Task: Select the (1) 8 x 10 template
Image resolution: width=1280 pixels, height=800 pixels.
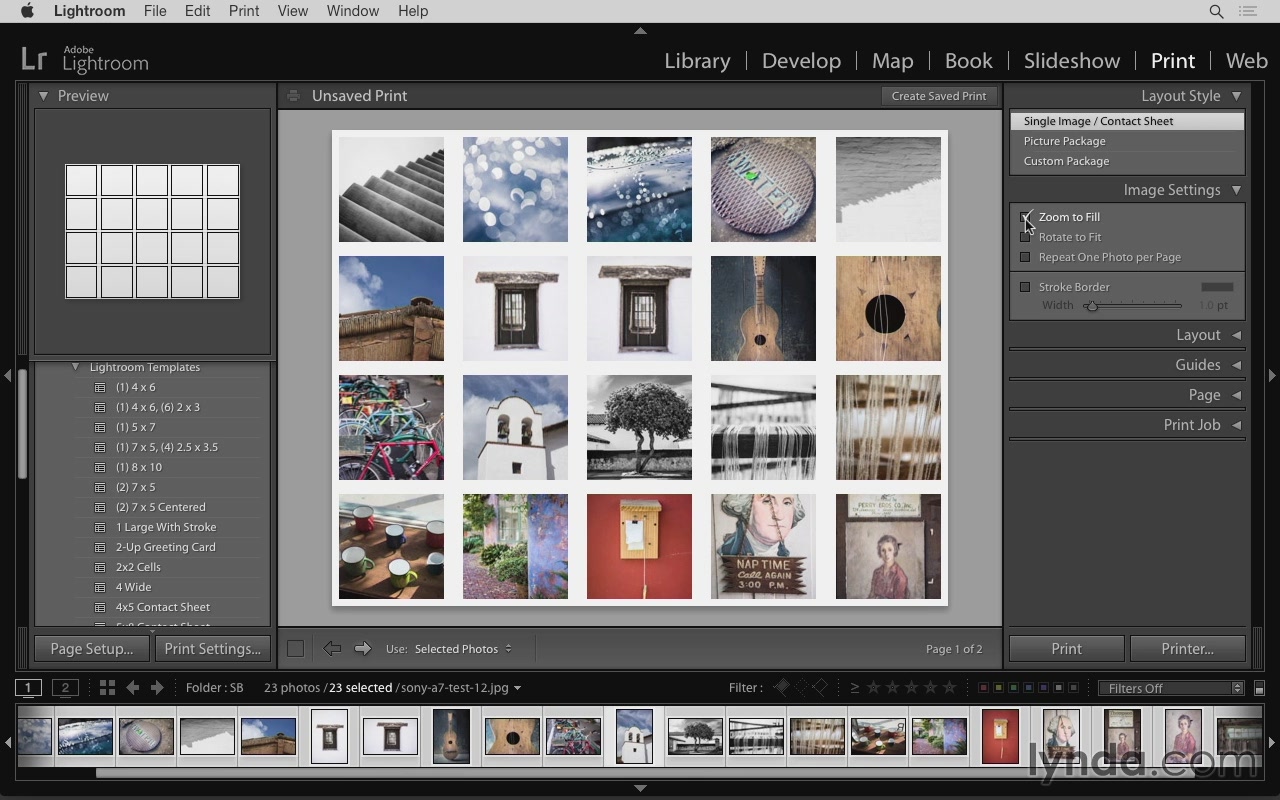Action: (x=138, y=467)
